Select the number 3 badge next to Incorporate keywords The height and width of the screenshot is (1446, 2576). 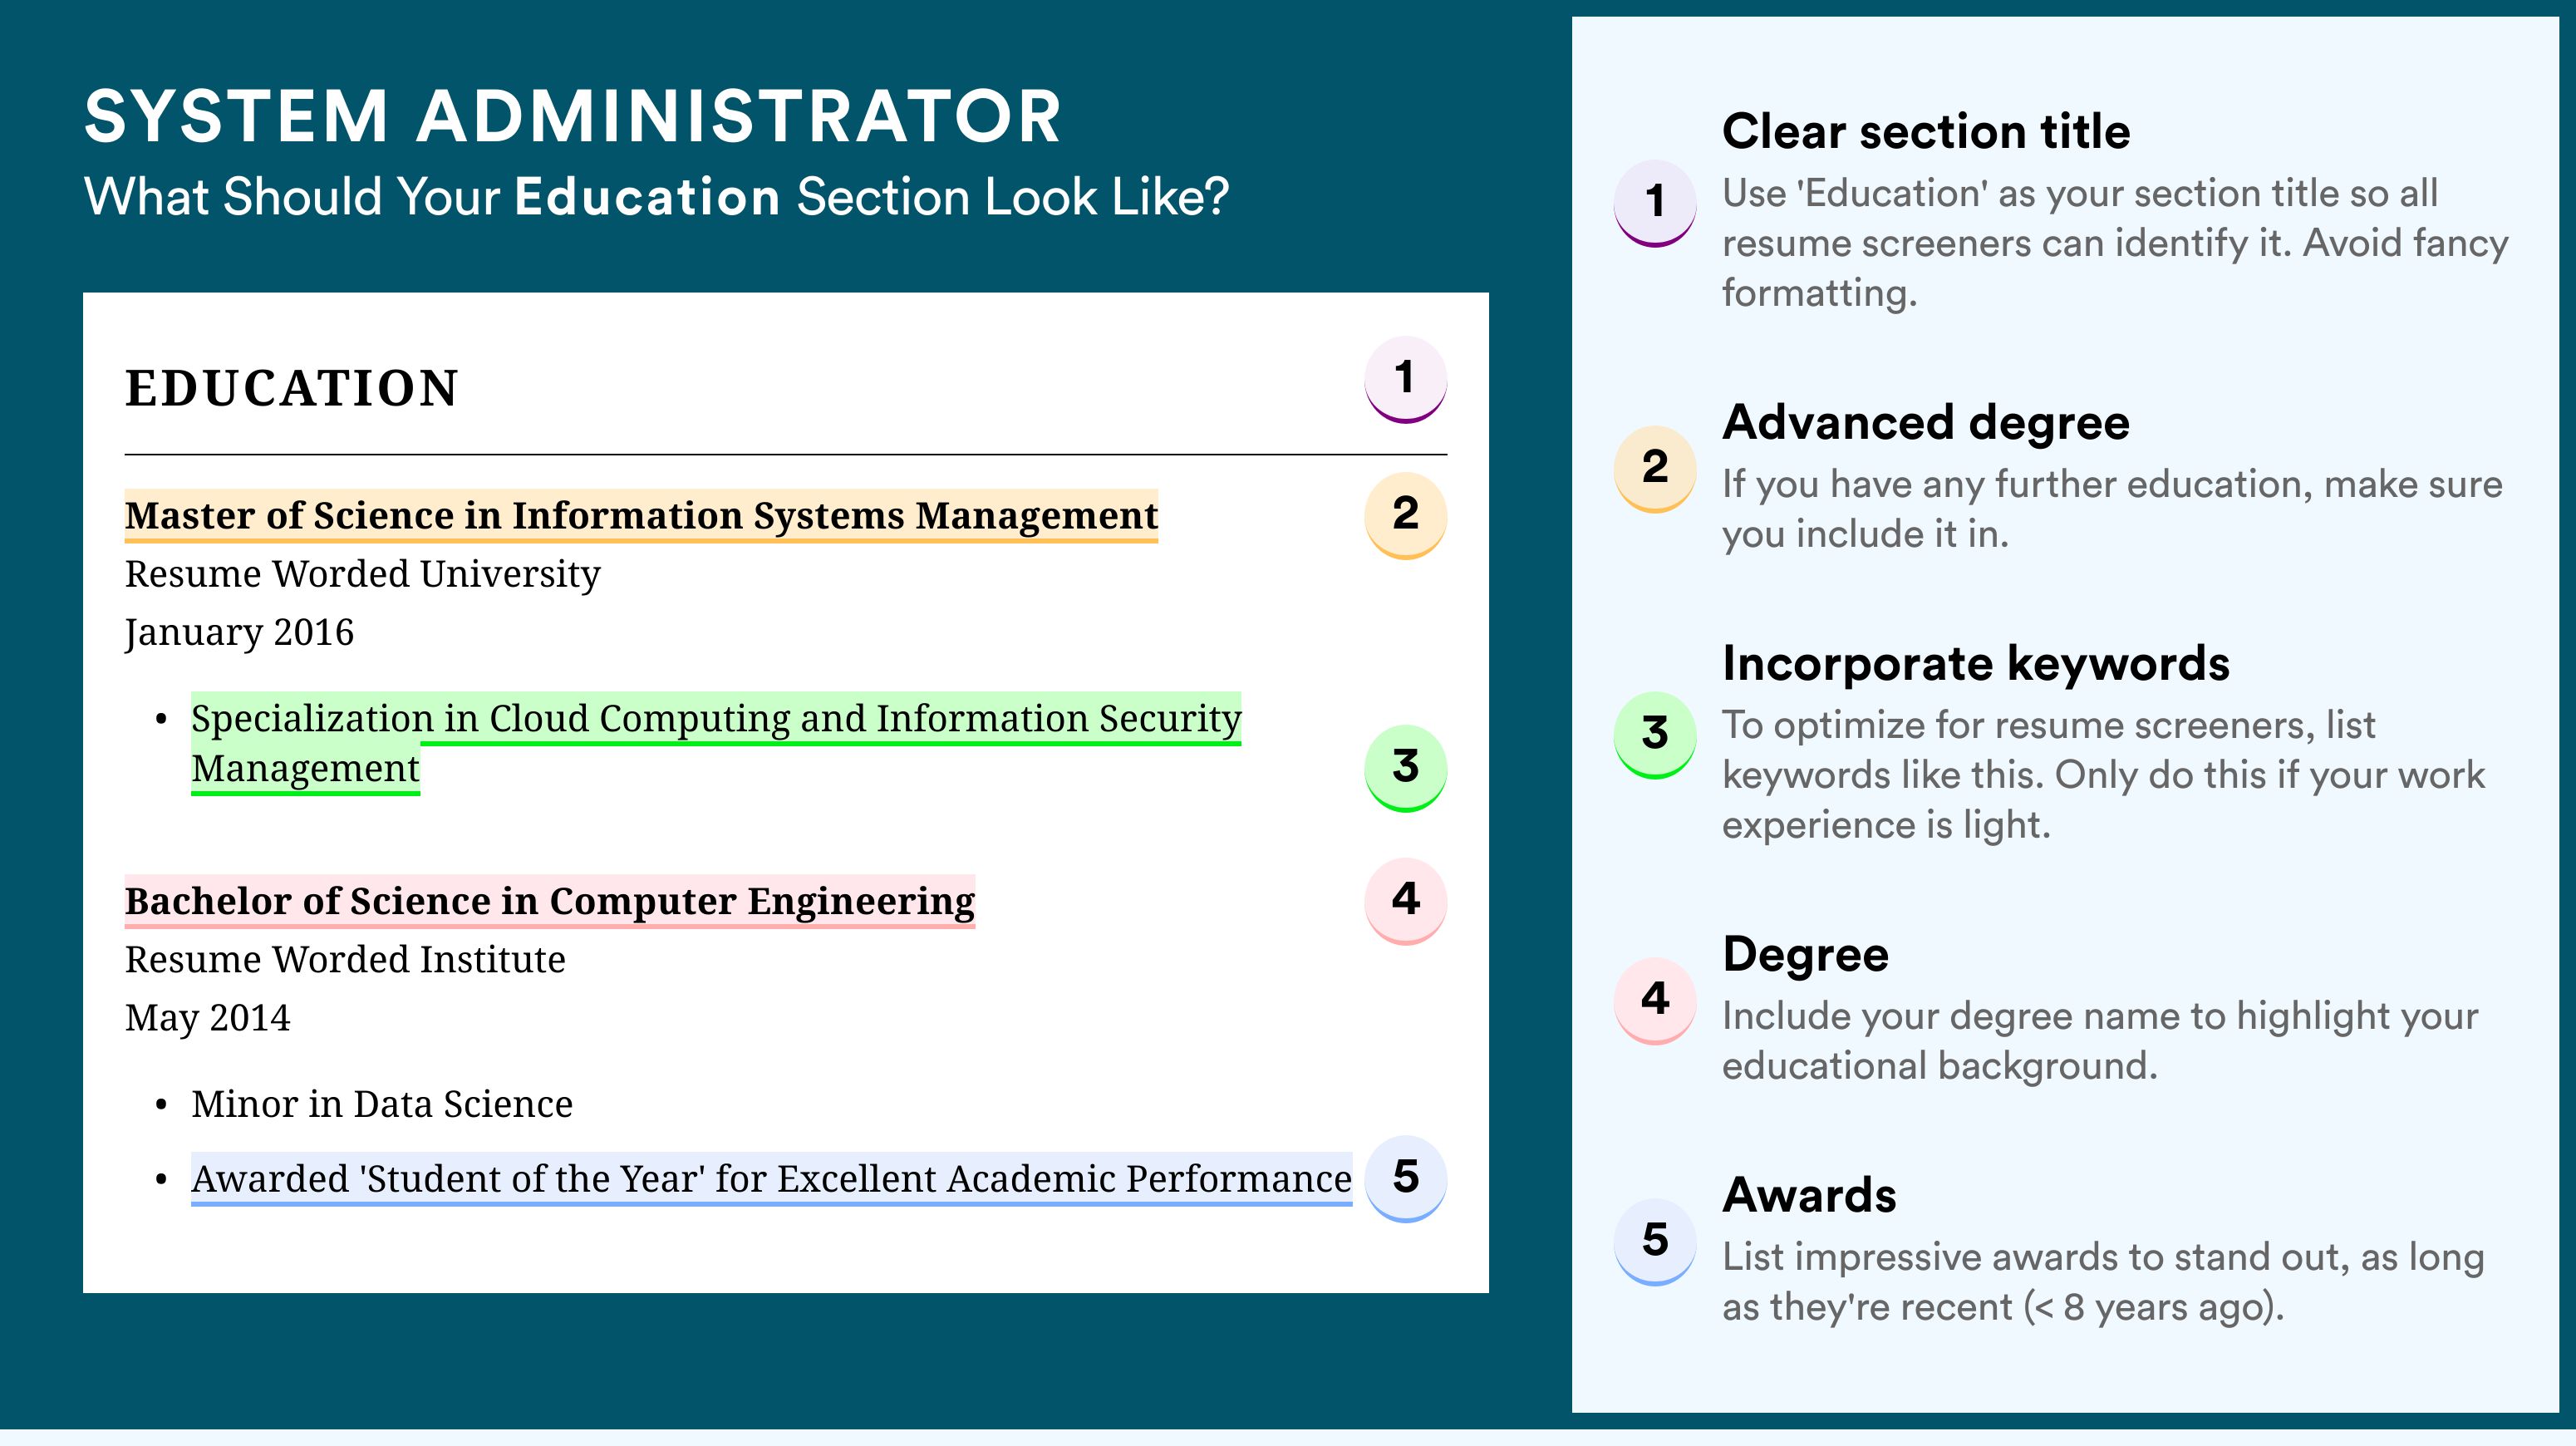1655,734
